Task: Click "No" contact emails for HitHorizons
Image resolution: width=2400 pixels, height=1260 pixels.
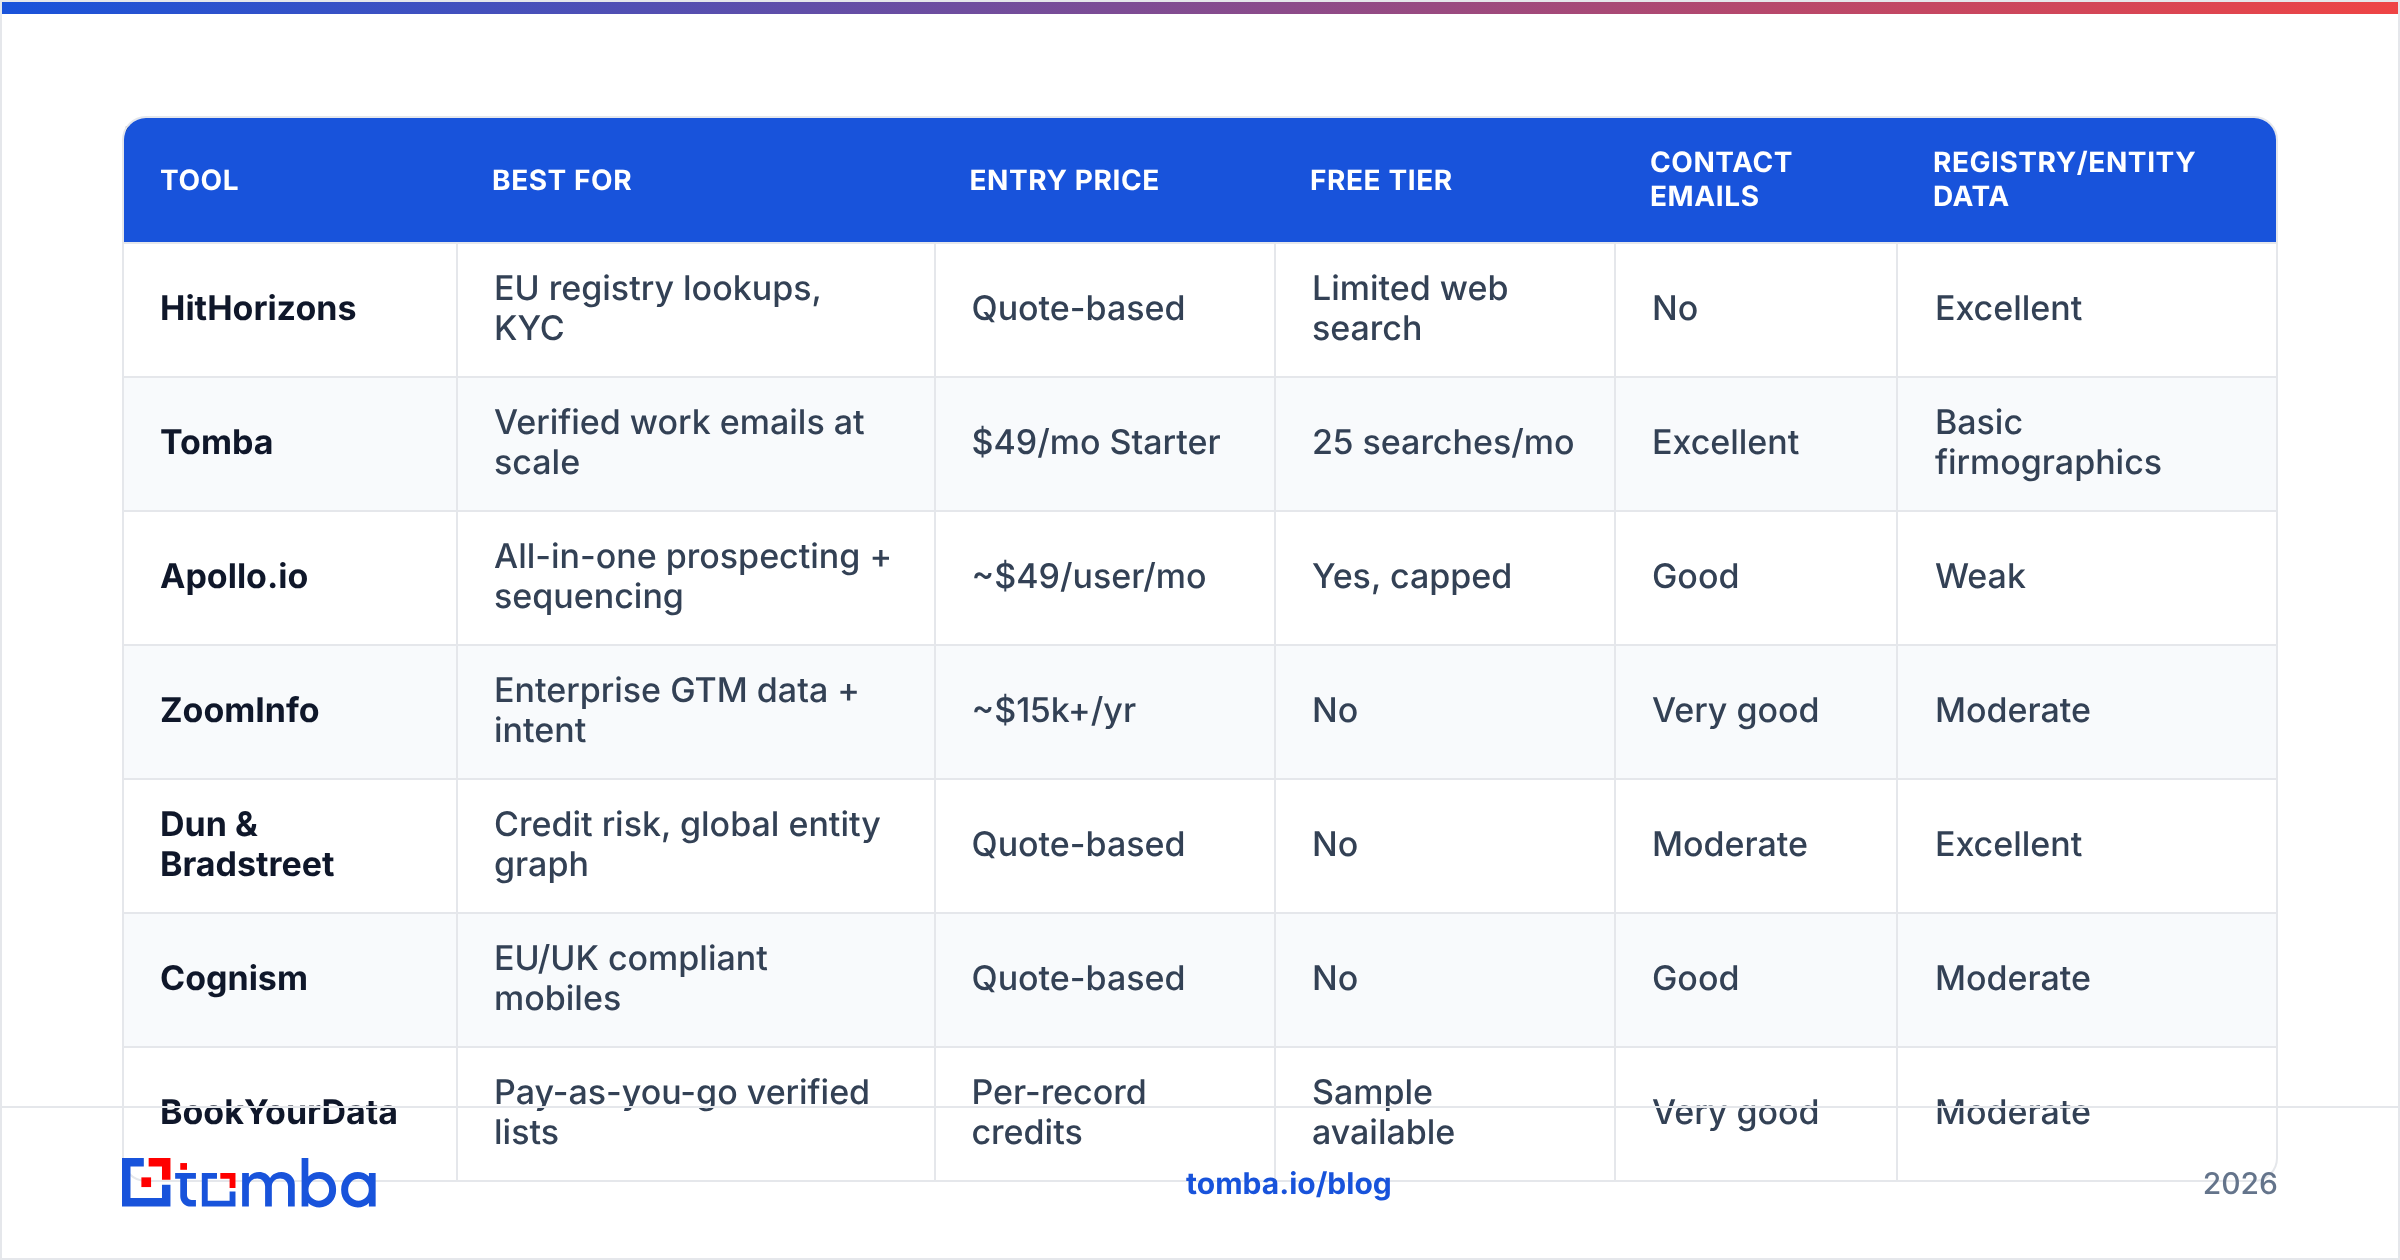Action: point(1675,308)
